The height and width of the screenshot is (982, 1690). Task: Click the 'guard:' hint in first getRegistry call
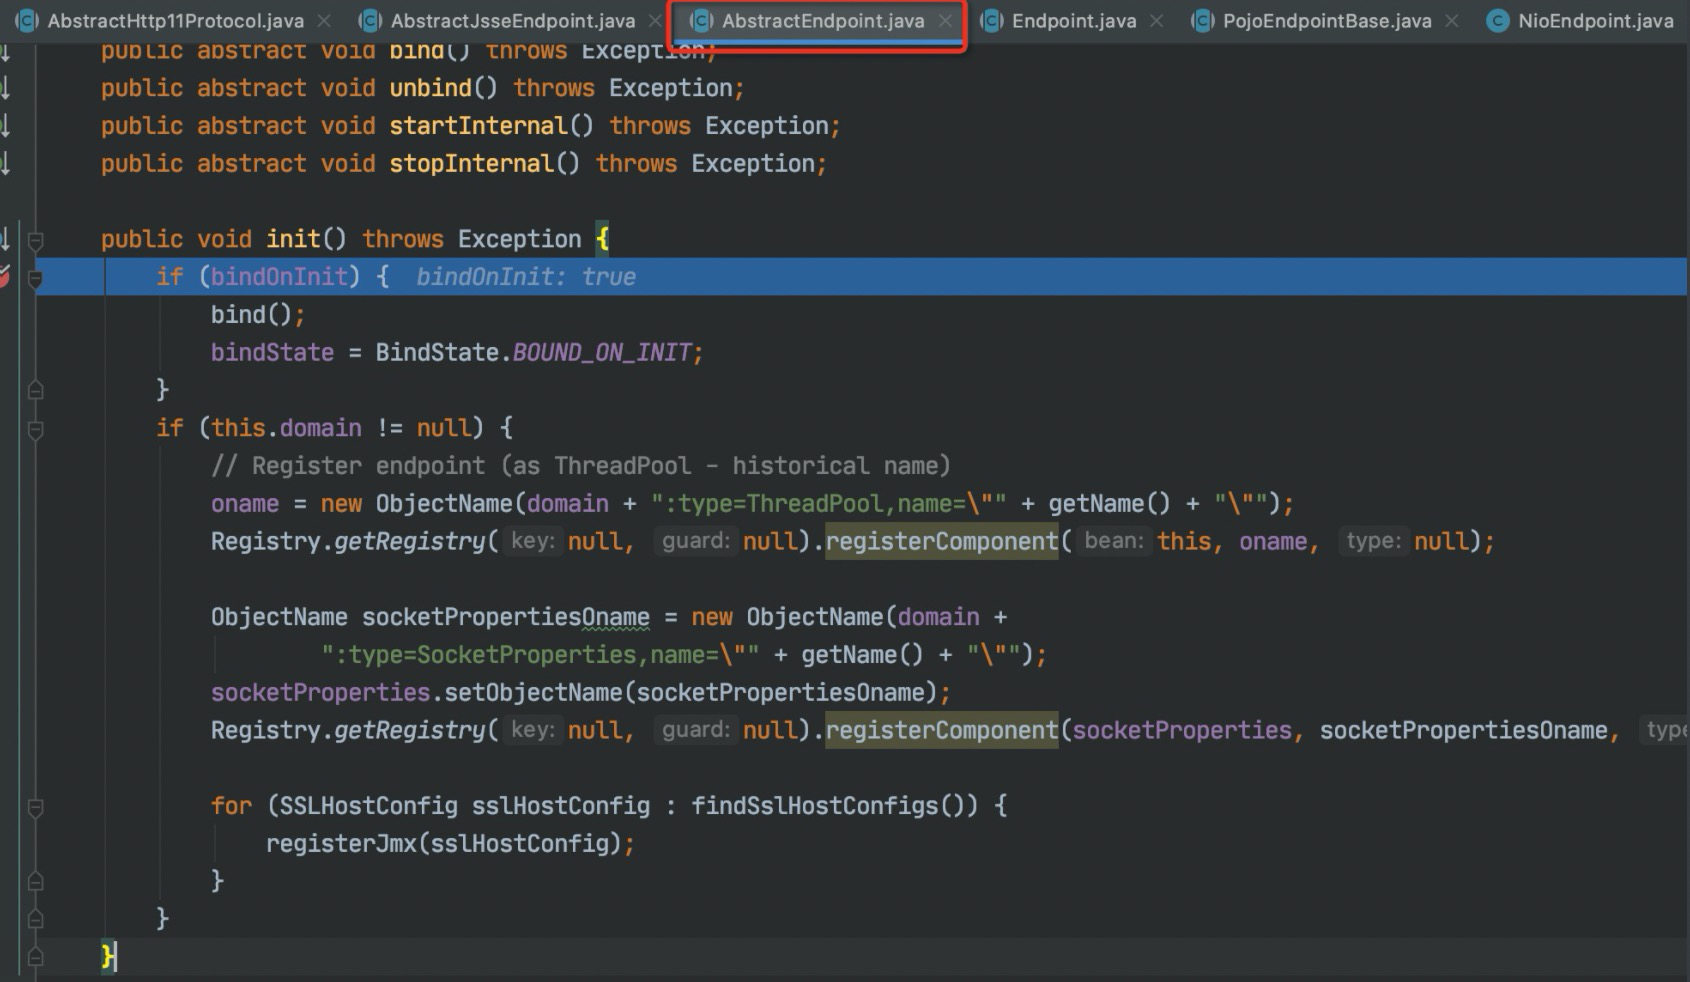point(696,541)
